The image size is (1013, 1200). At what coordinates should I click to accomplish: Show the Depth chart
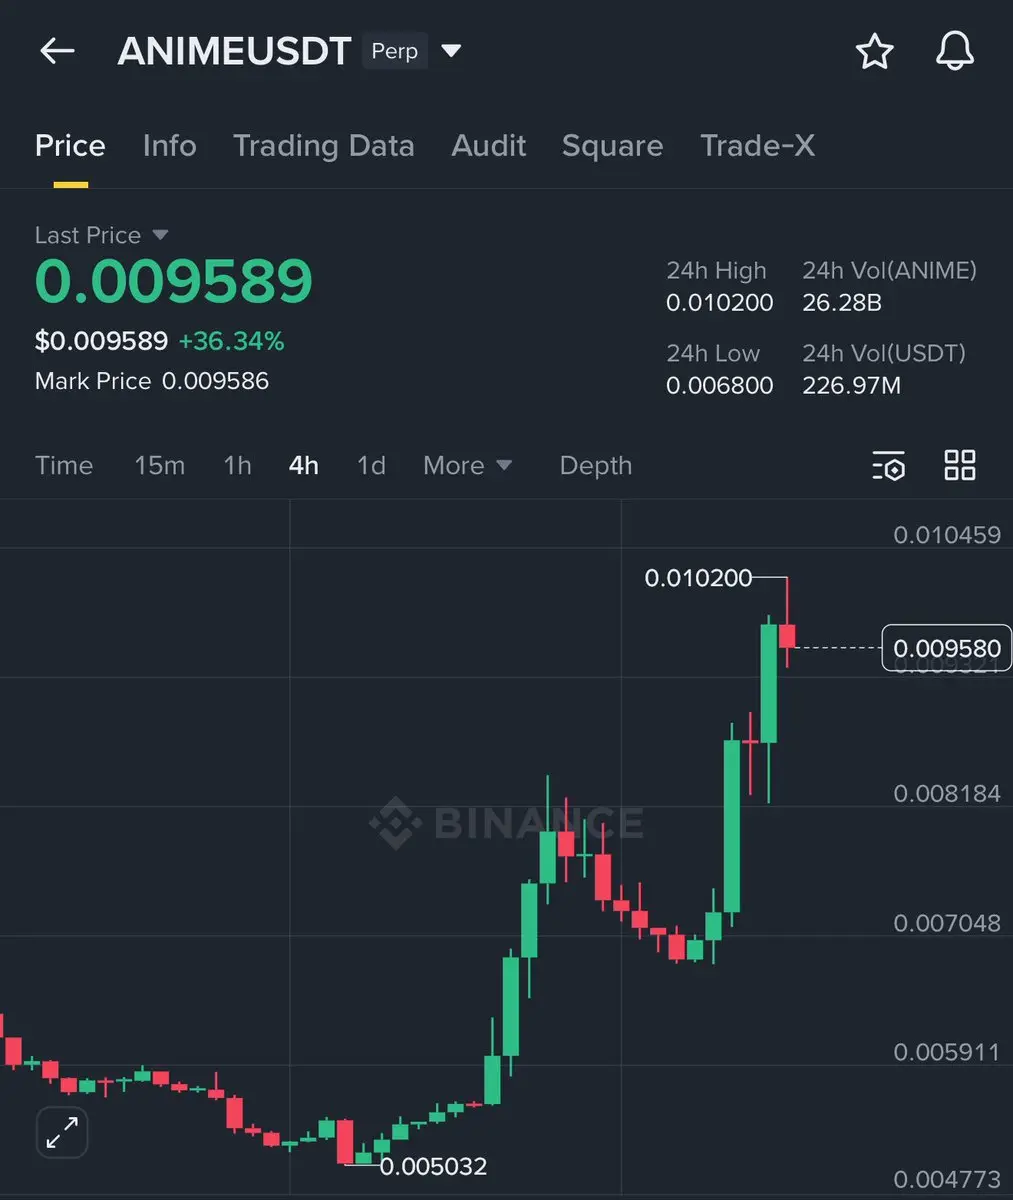[x=596, y=466]
